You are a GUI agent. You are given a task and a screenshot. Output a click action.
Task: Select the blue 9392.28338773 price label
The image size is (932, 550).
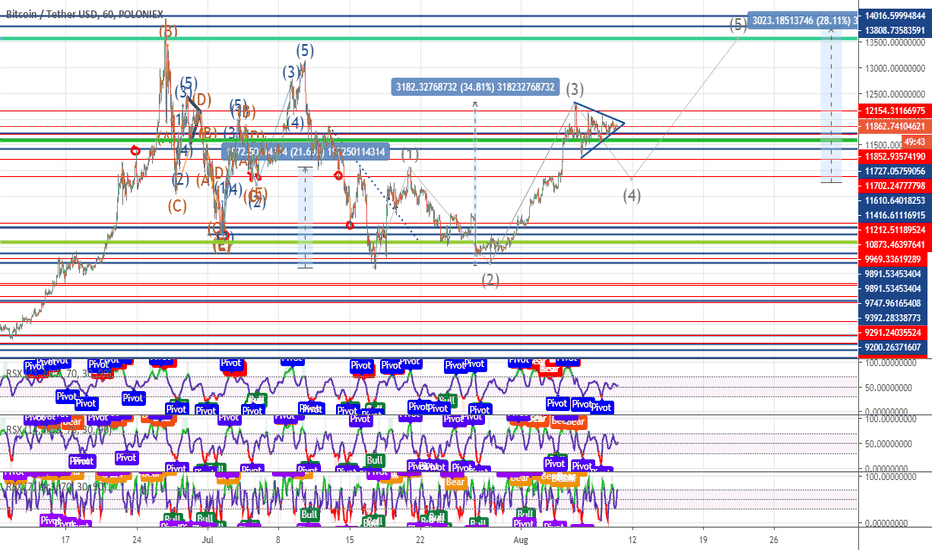click(895, 318)
